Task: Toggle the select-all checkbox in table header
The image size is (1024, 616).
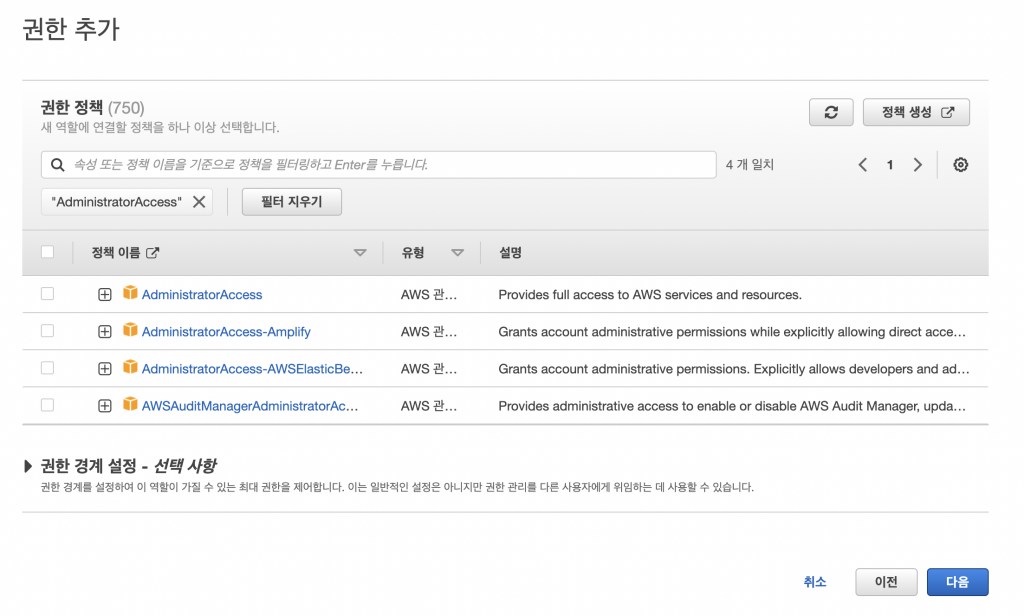Action: (x=47, y=253)
